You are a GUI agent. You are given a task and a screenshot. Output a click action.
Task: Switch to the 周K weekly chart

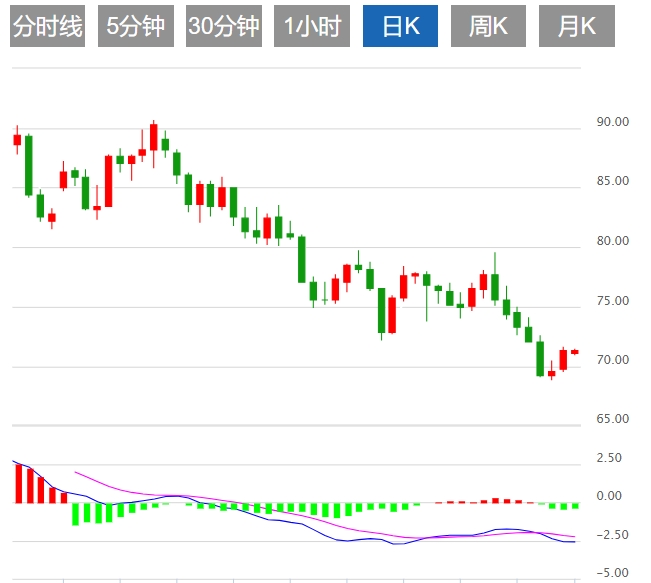[x=488, y=27]
